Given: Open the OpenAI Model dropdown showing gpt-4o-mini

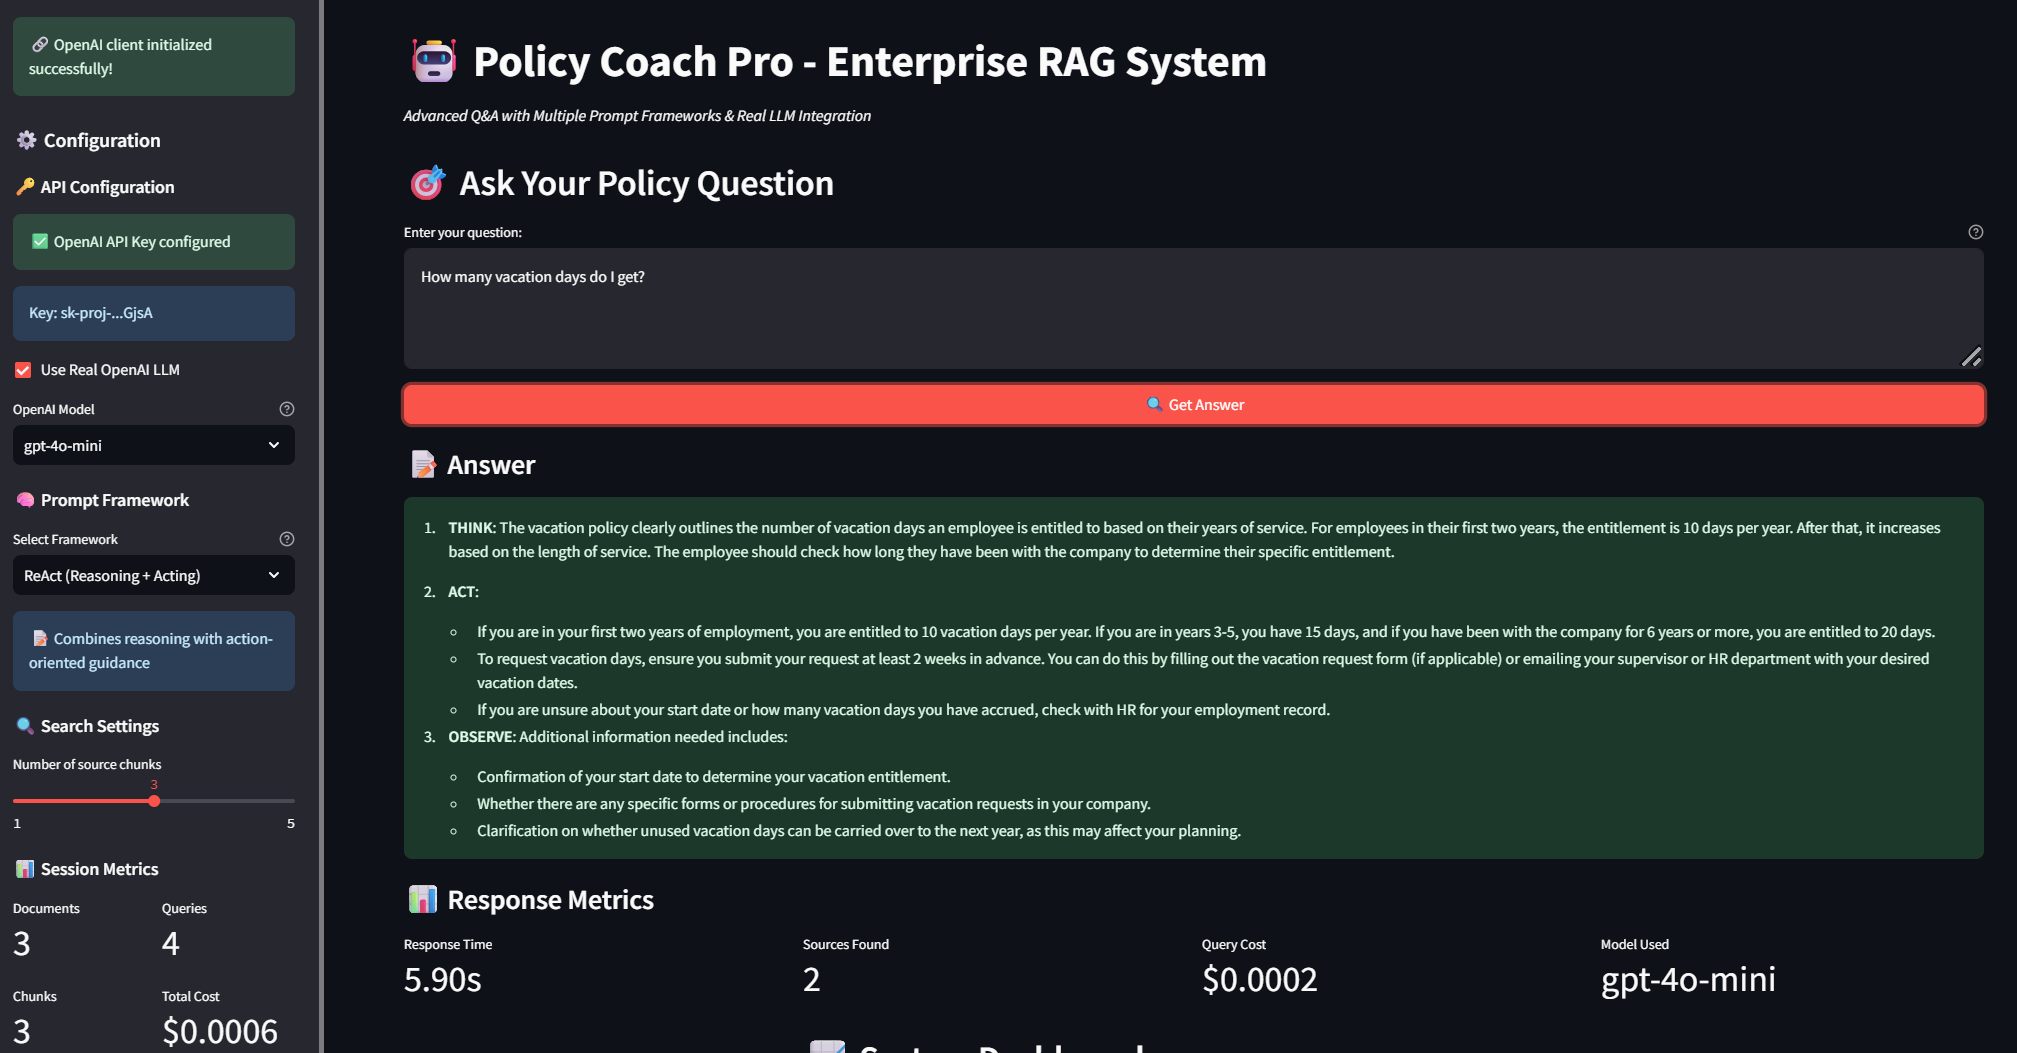Looking at the screenshot, I should click(153, 445).
